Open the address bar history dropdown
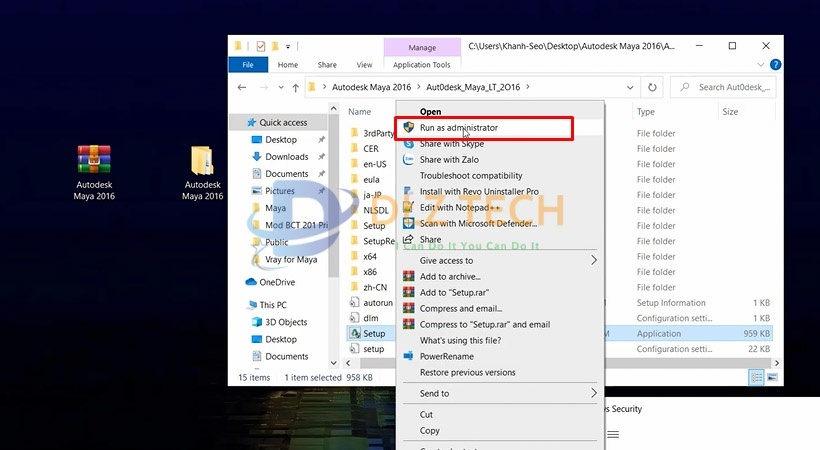The height and width of the screenshot is (450, 820). (x=630, y=87)
